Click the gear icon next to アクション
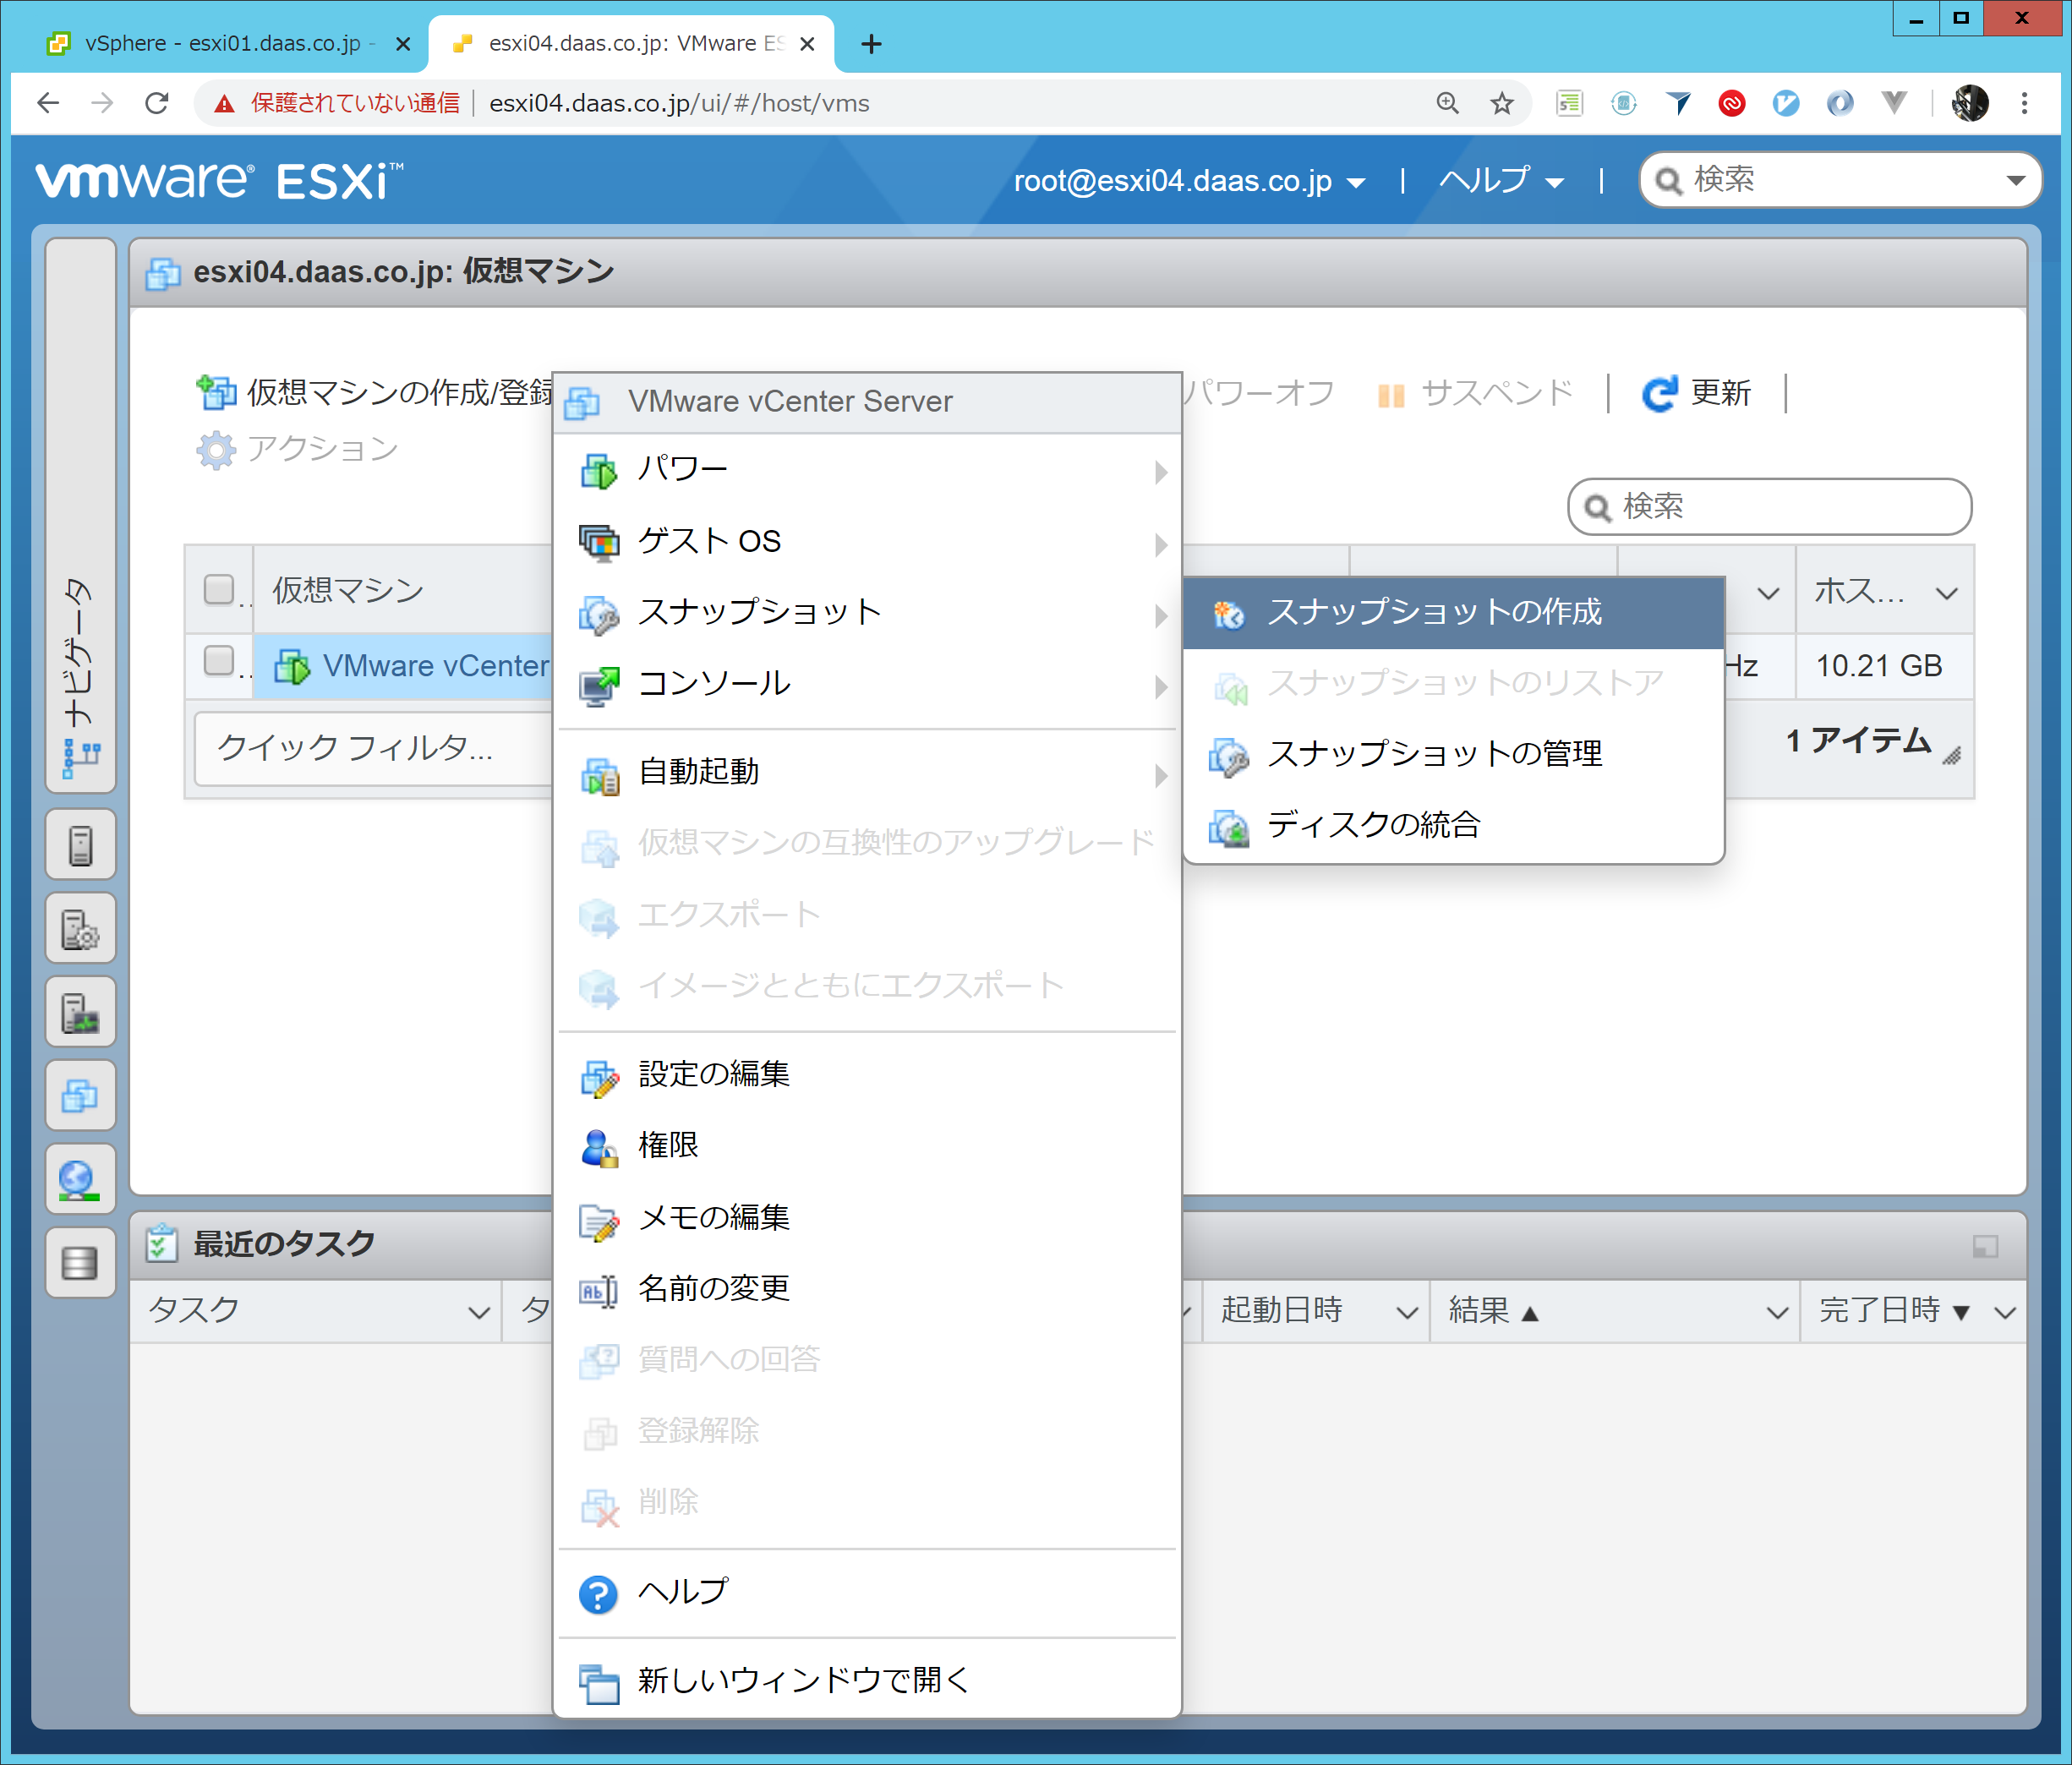The image size is (2072, 1765). pos(216,449)
